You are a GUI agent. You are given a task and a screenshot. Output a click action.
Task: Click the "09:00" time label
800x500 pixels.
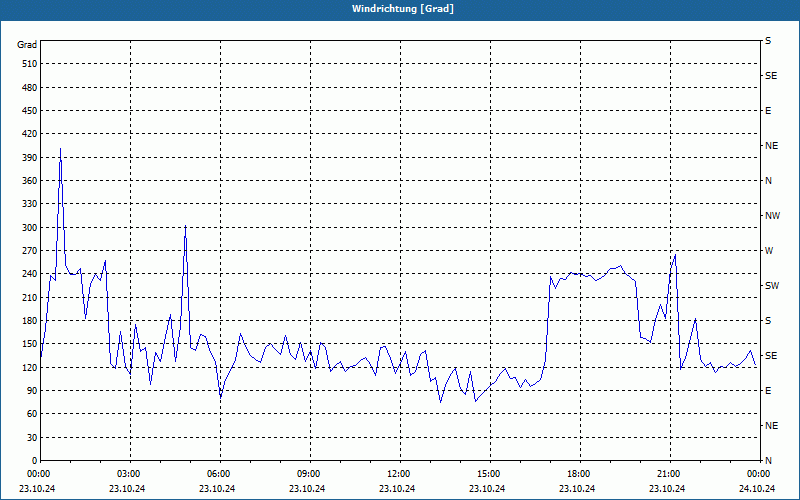click(308, 474)
